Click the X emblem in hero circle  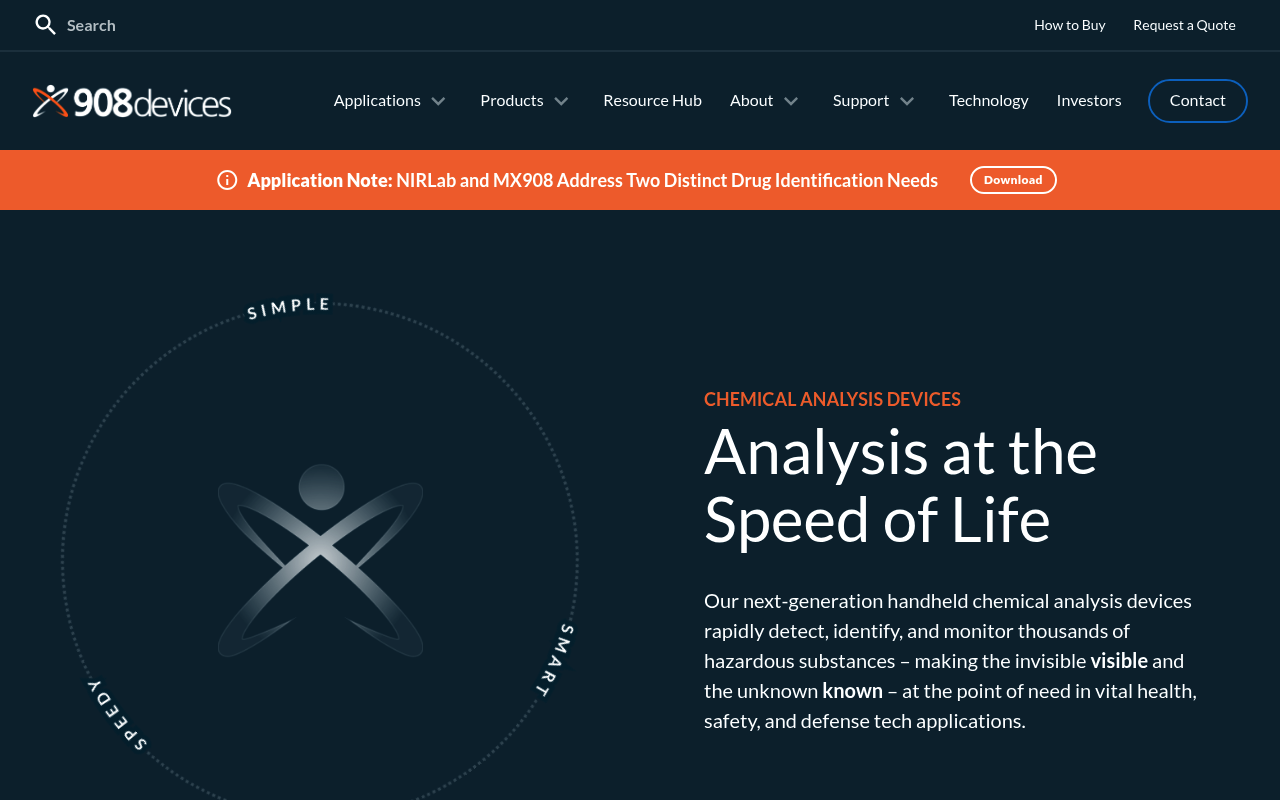[x=320, y=560]
